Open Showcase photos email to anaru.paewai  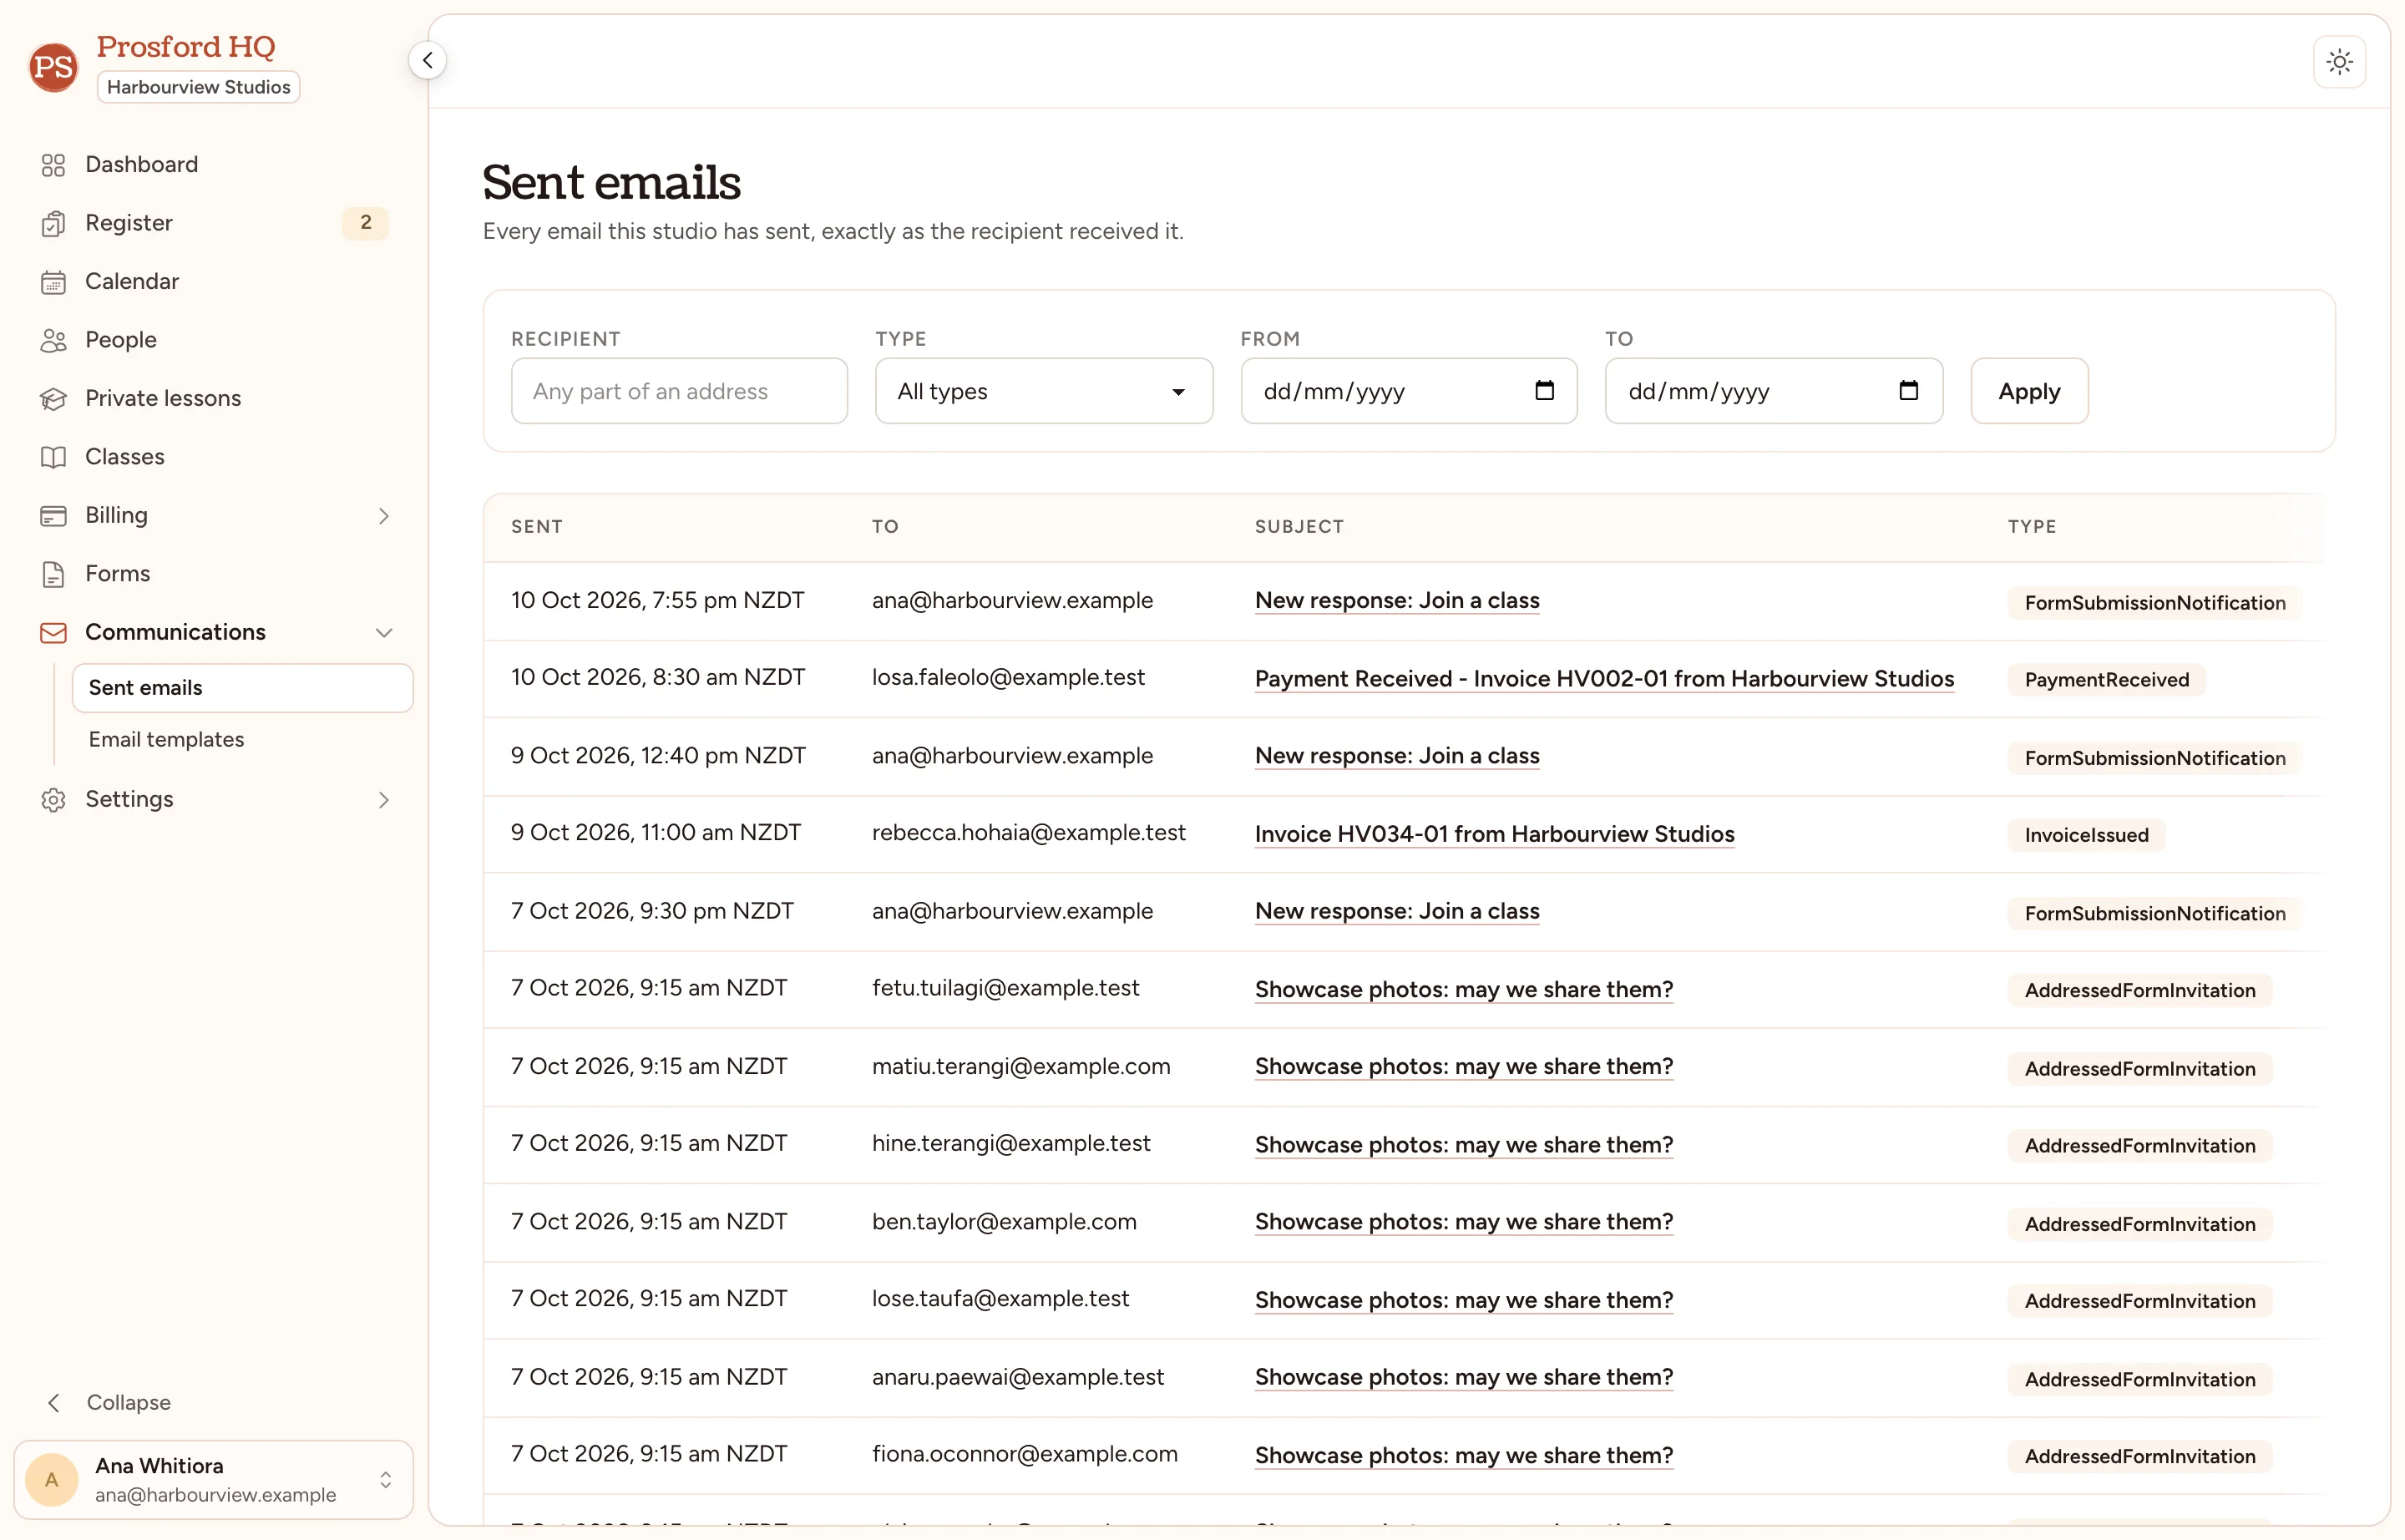coord(1464,1378)
